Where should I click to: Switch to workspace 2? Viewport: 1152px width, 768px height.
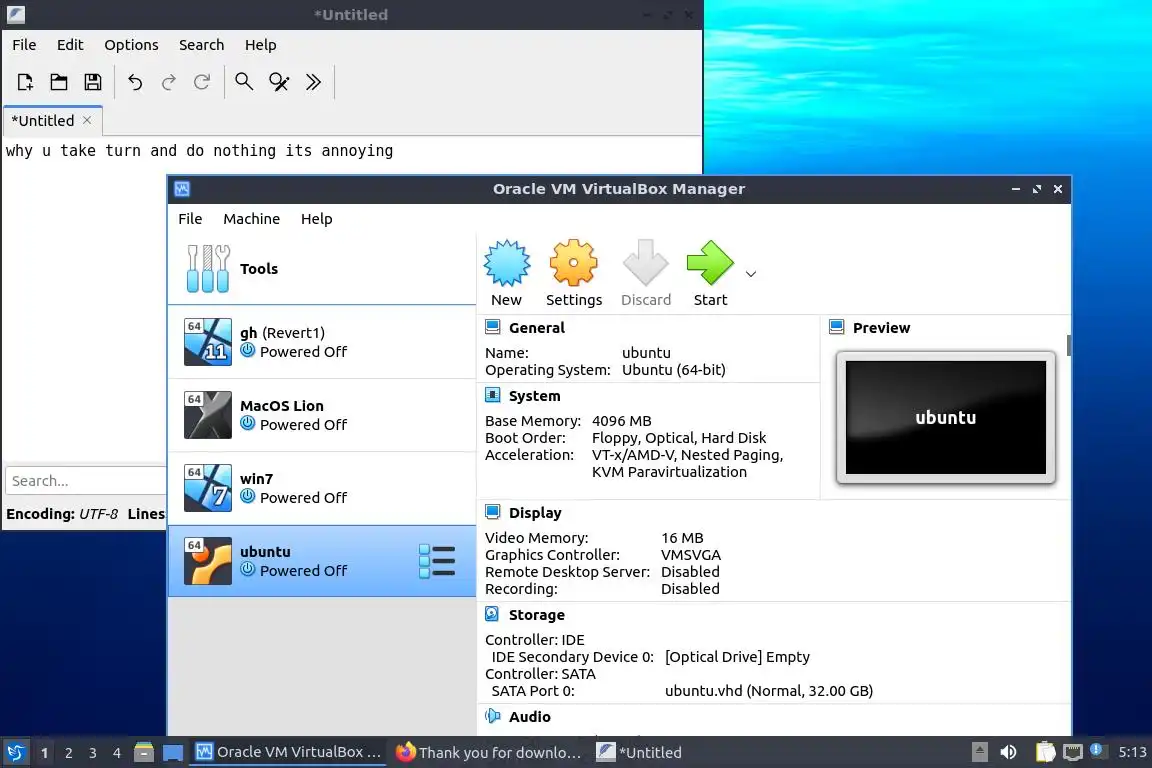coord(69,753)
